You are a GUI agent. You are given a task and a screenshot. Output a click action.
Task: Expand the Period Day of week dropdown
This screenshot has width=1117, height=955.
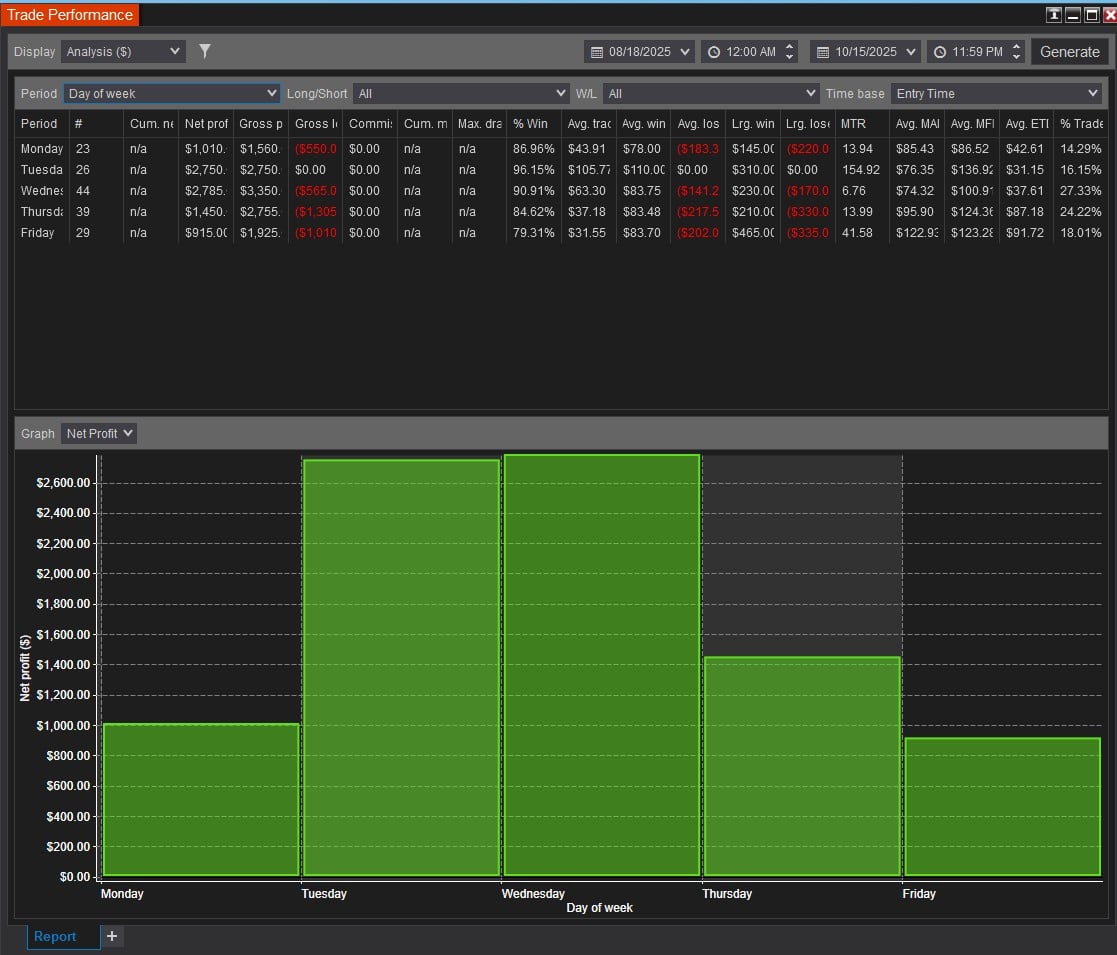point(171,93)
